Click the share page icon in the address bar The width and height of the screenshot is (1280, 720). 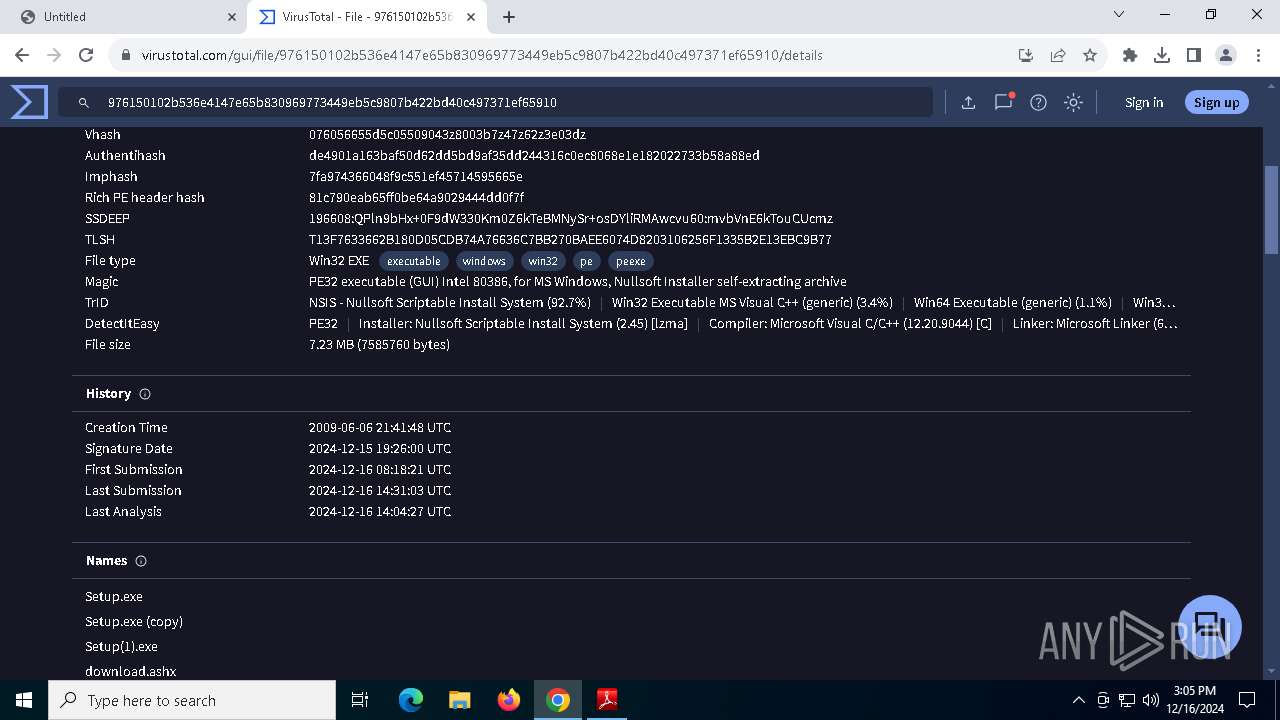click(1058, 55)
